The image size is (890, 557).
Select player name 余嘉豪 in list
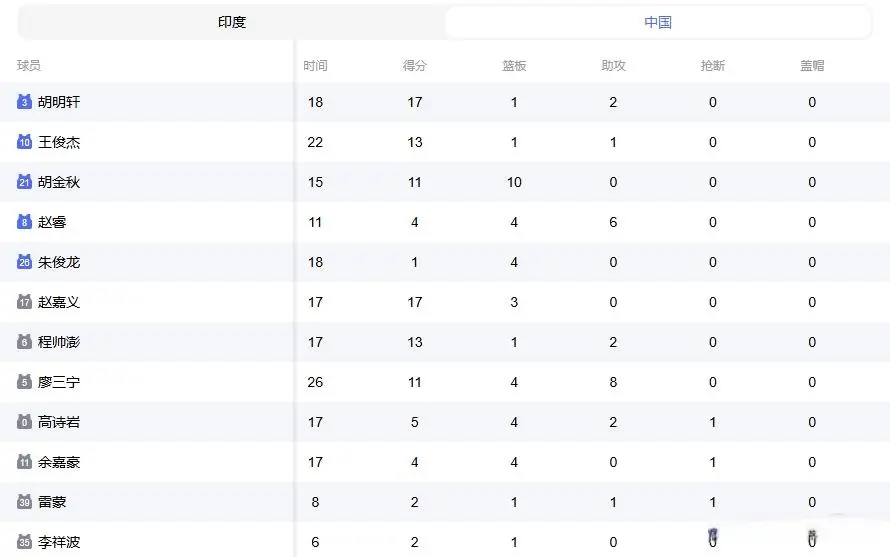[59, 462]
